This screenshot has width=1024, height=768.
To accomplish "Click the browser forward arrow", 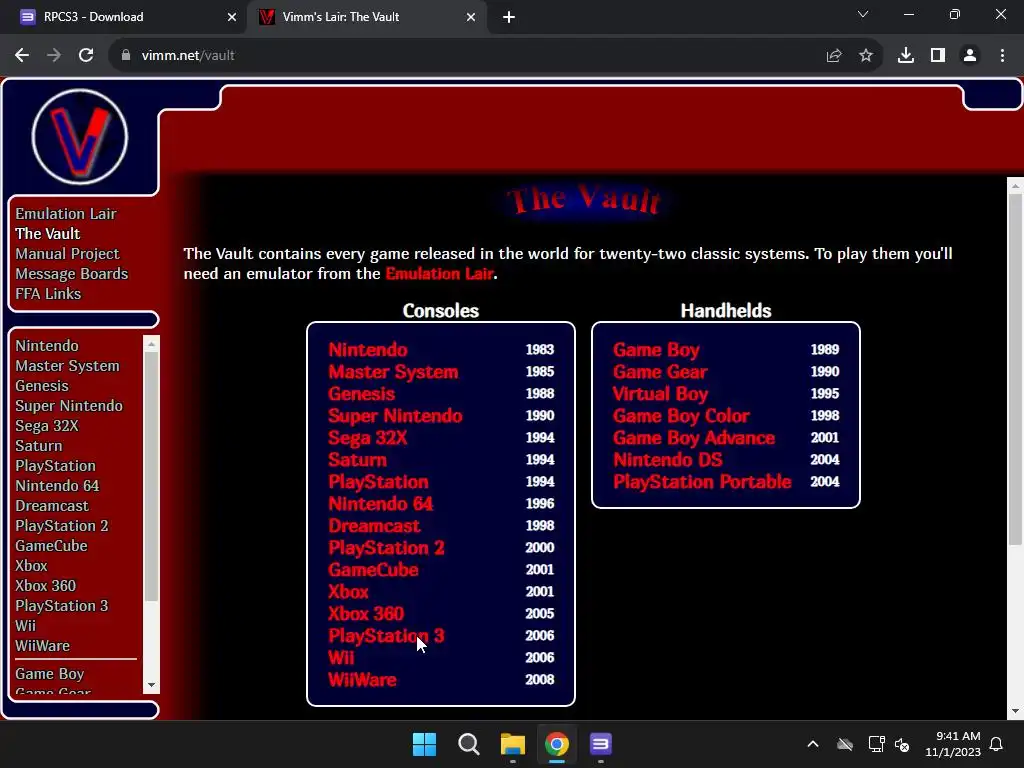I will click(x=54, y=56).
